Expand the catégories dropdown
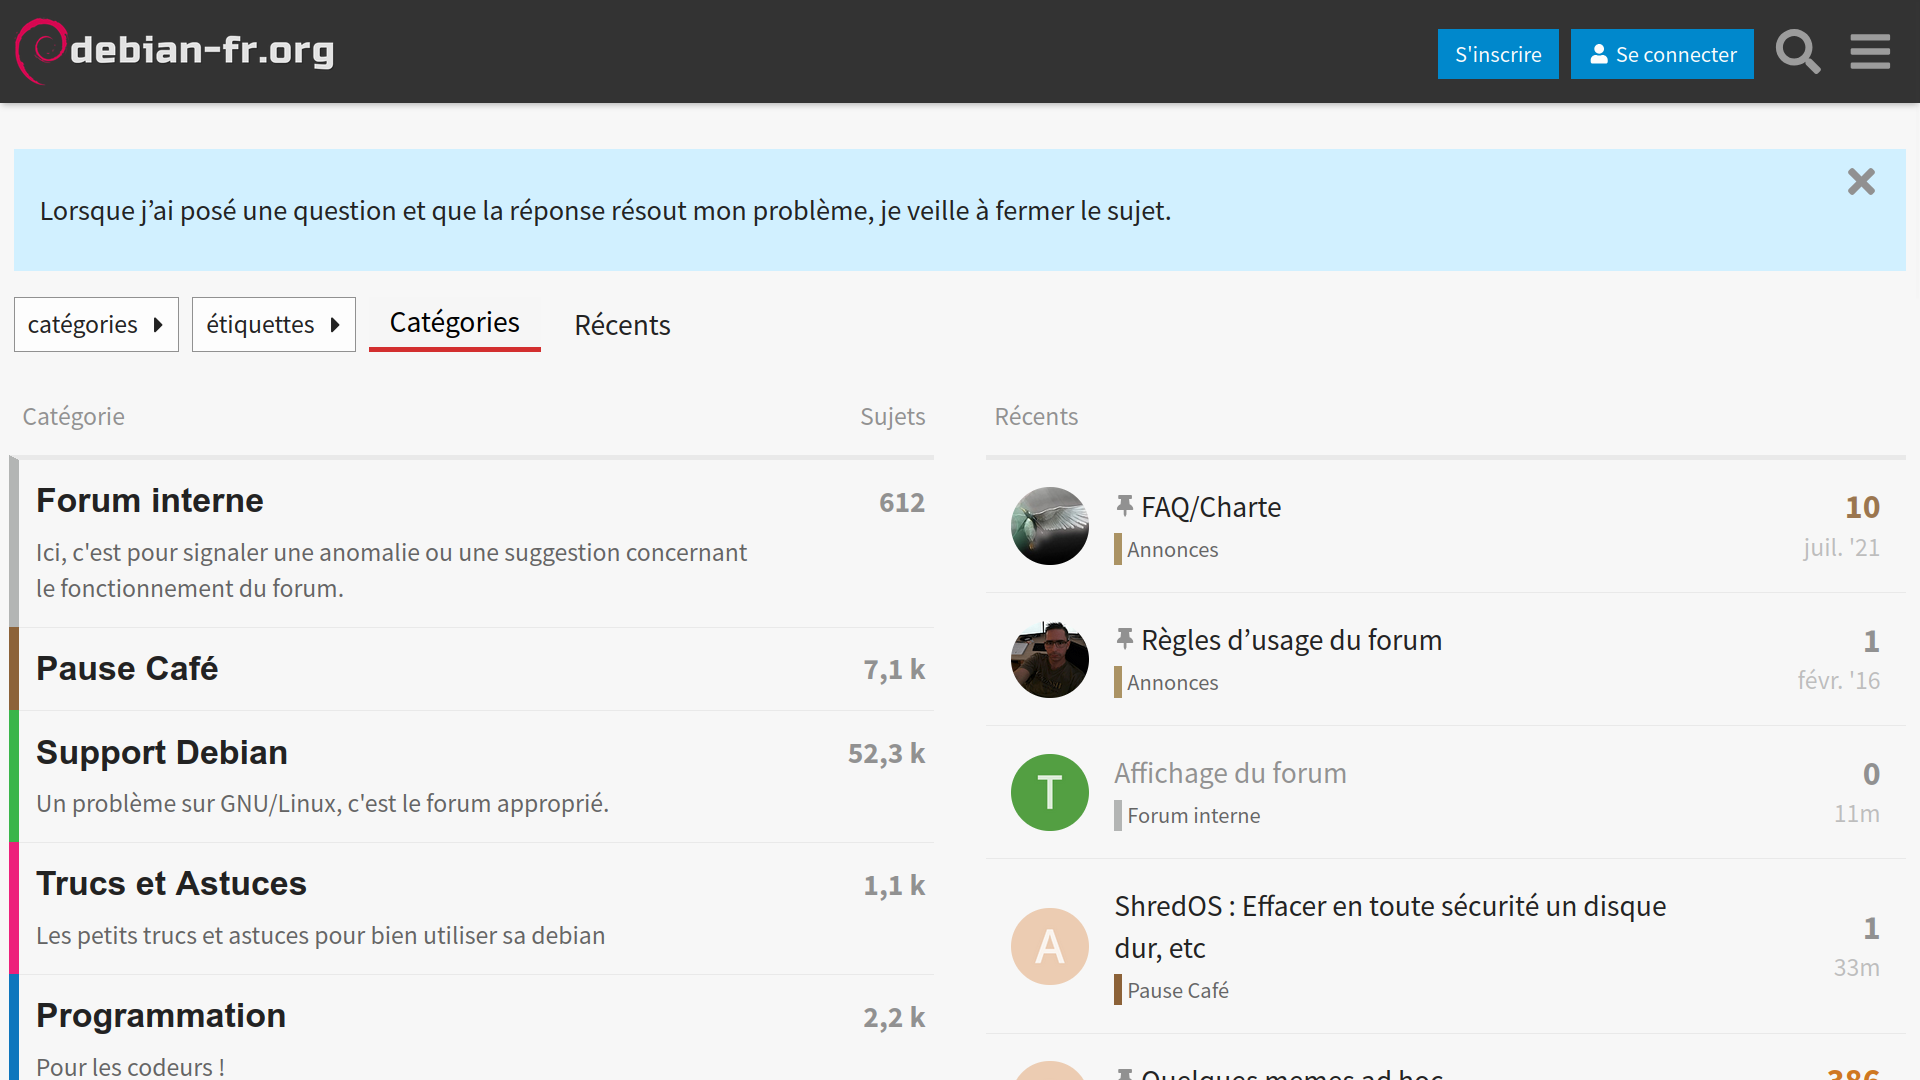1920x1080 pixels. [x=96, y=324]
